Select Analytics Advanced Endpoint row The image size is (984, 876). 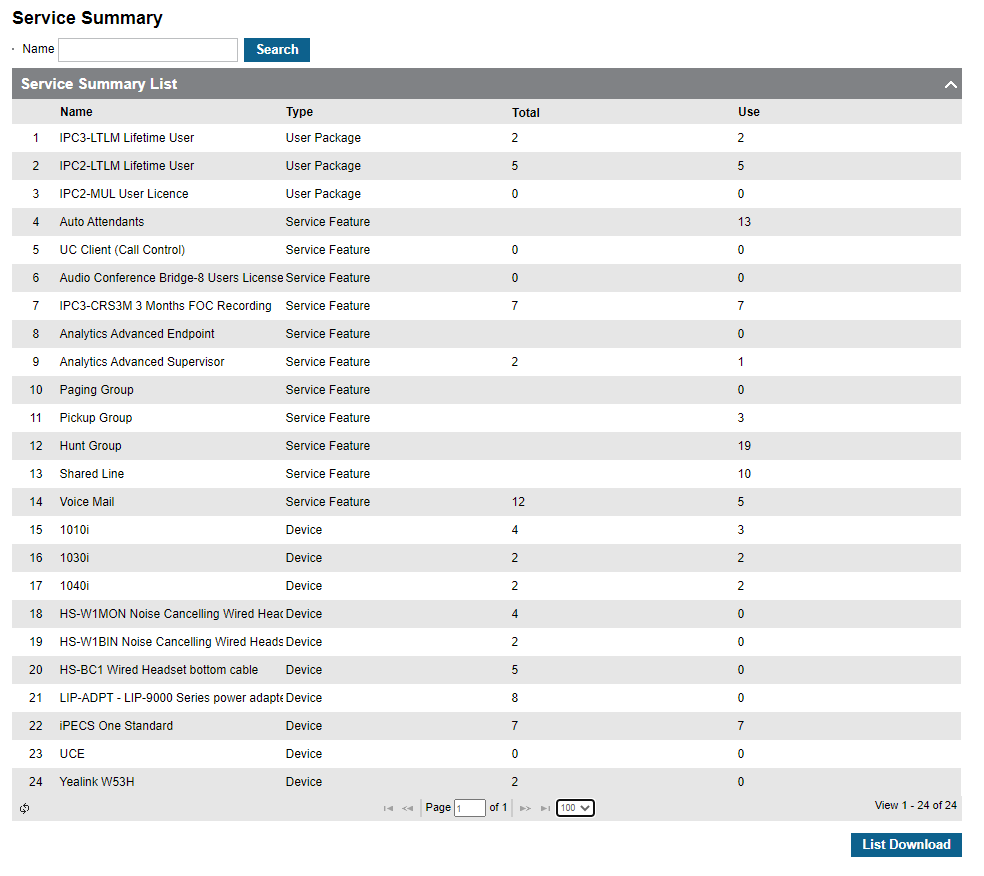(x=486, y=334)
